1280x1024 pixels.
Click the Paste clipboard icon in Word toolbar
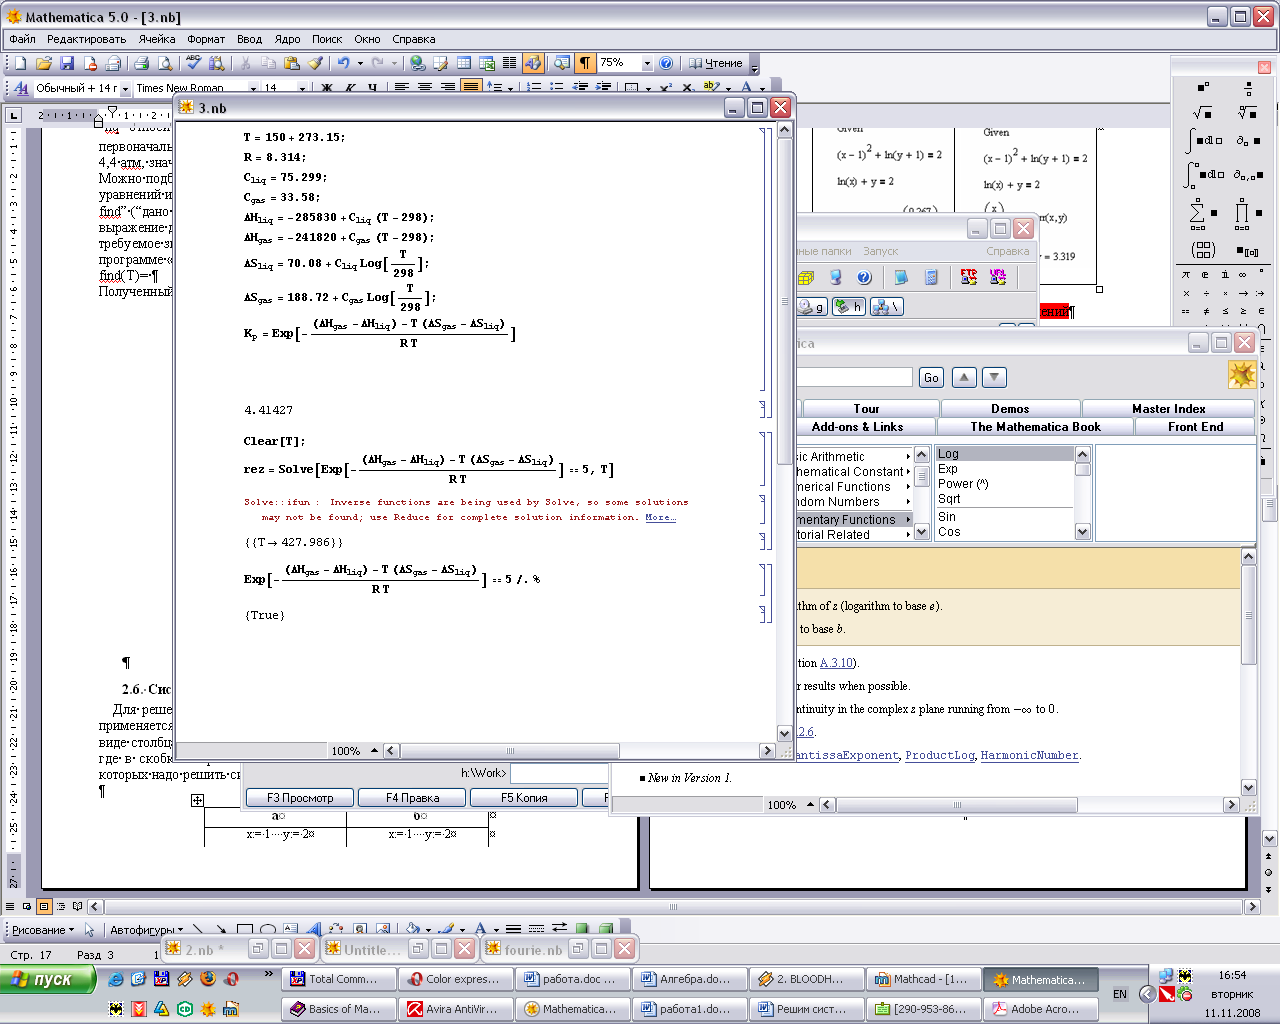coord(291,63)
